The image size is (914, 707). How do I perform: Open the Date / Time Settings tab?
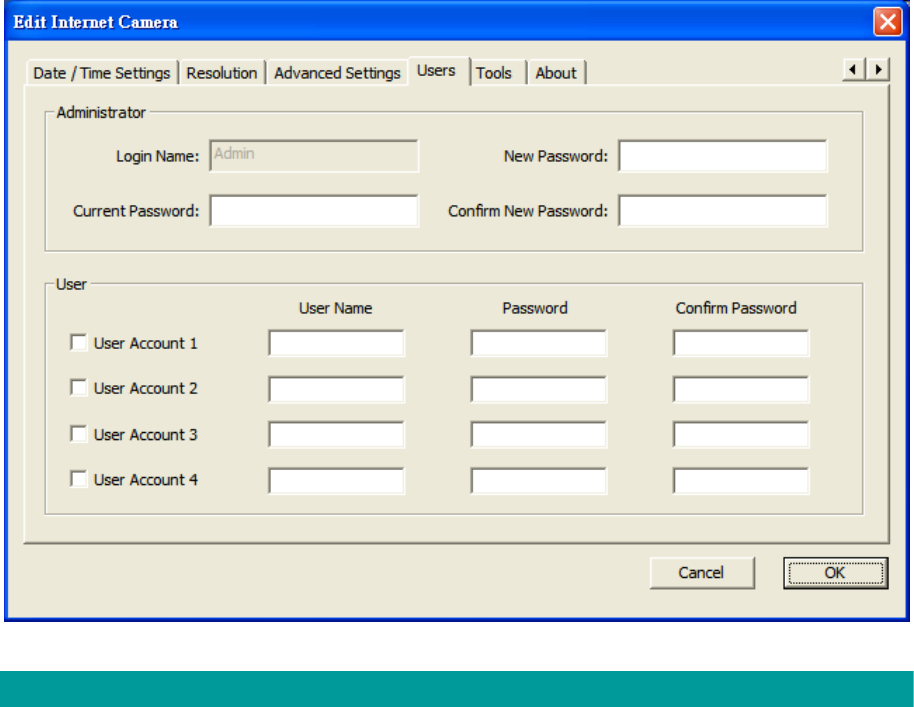[x=102, y=73]
